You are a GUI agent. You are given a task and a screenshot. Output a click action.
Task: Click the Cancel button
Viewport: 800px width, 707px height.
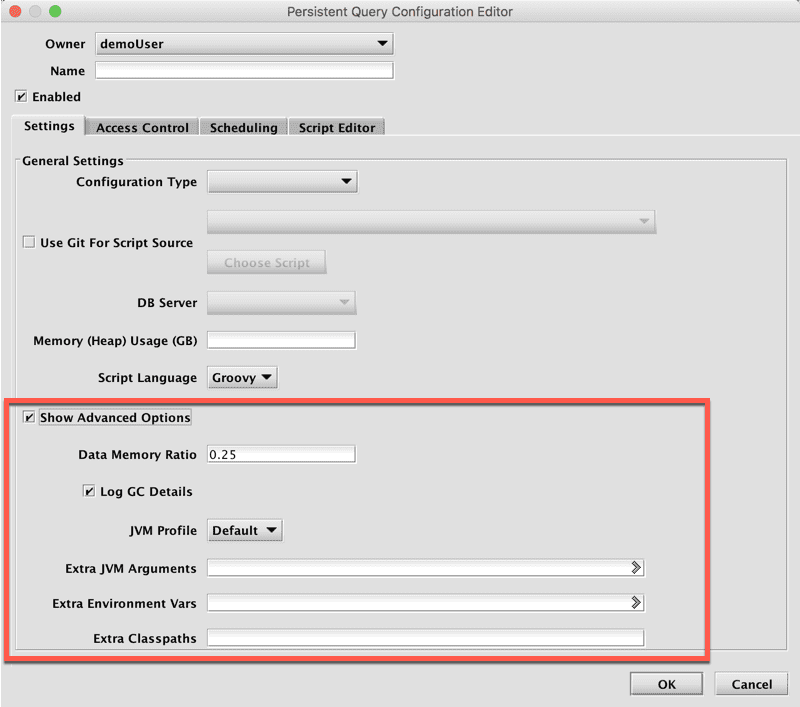point(751,684)
